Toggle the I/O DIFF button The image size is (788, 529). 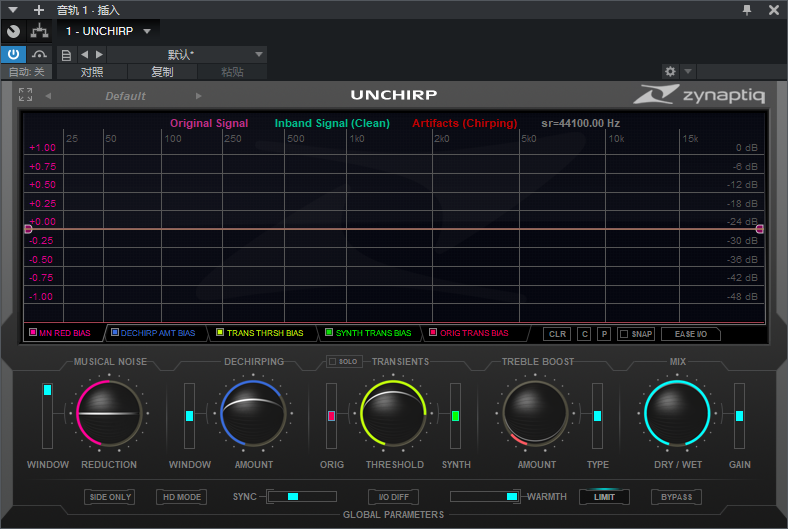tap(393, 497)
